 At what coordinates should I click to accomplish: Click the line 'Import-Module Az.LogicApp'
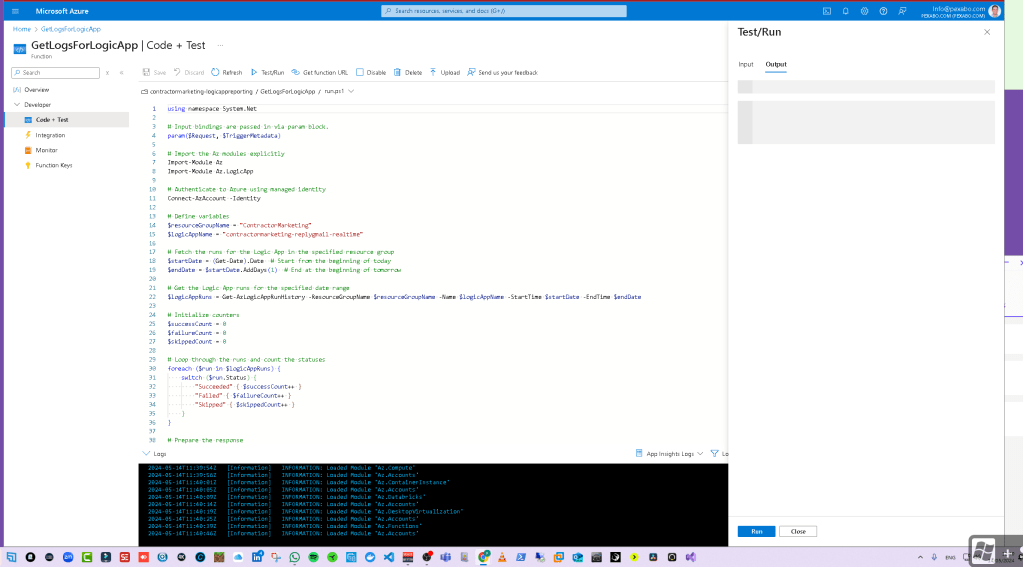[x=210, y=172]
